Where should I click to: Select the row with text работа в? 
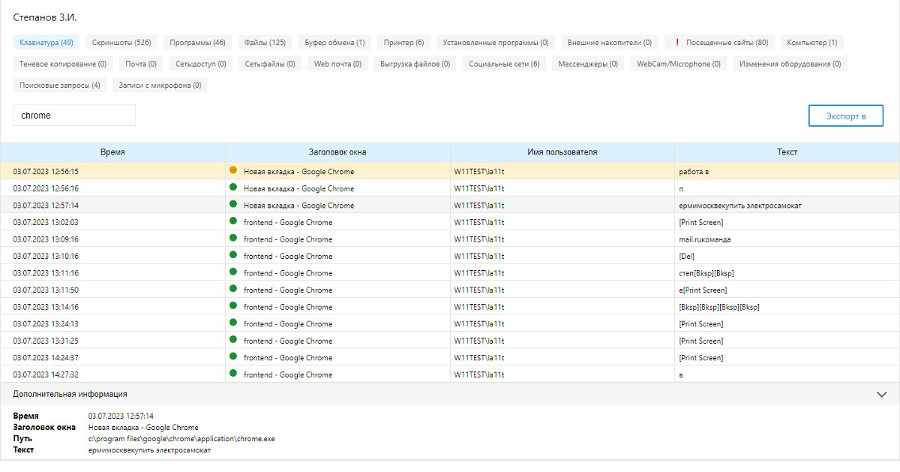(450, 171)
